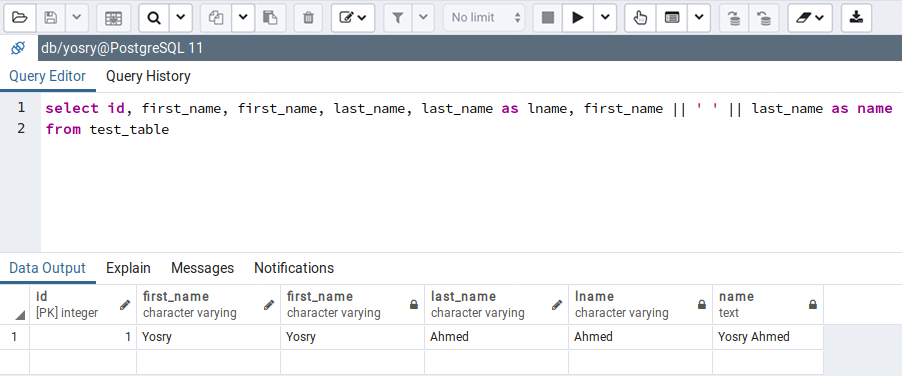Click the Download as CSV icon
The image size is (902, 376).
pyautogui.click(x=856, y=18)
